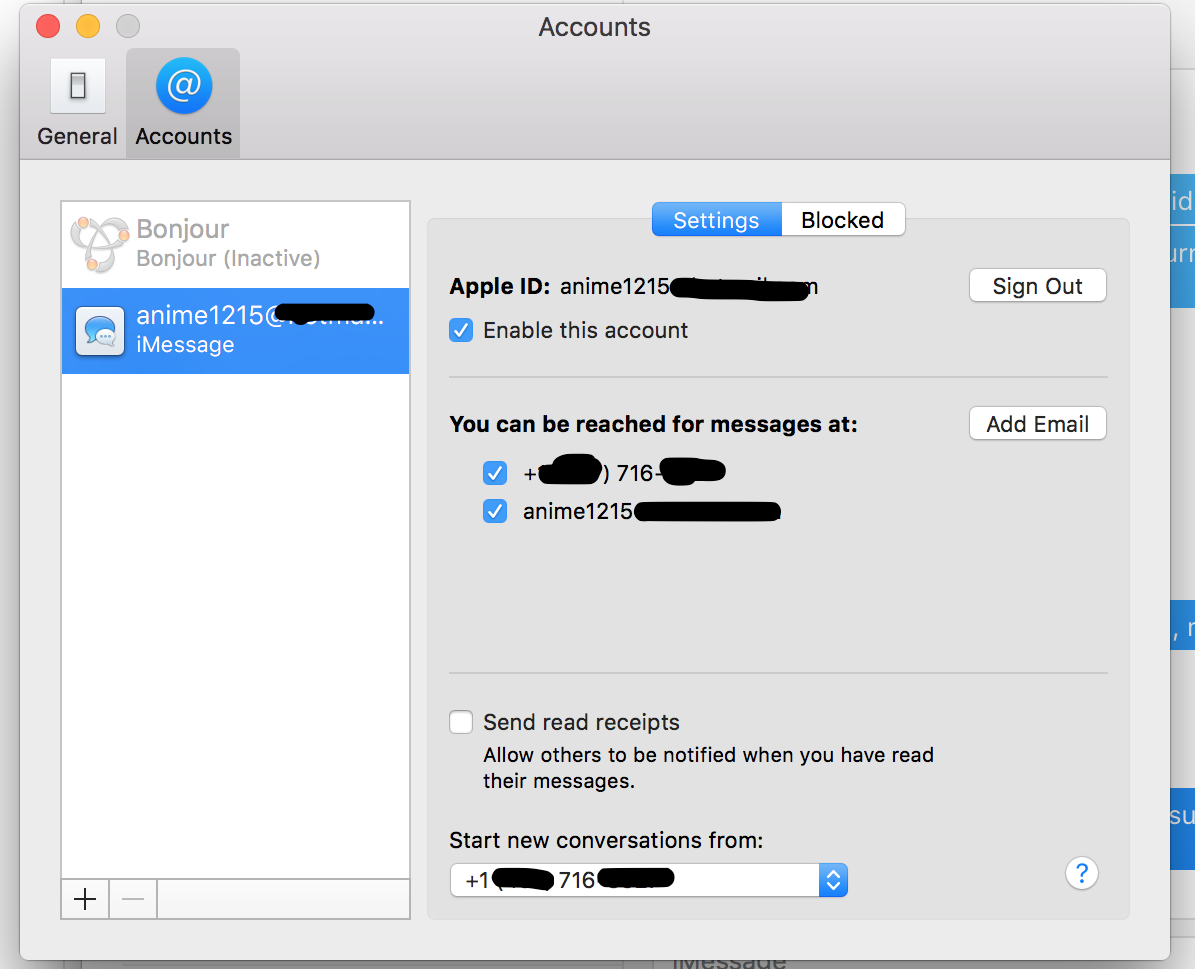Uncheck the anime1215 email address checkbox
1195x969 pixels.
(x=495, y=511)
